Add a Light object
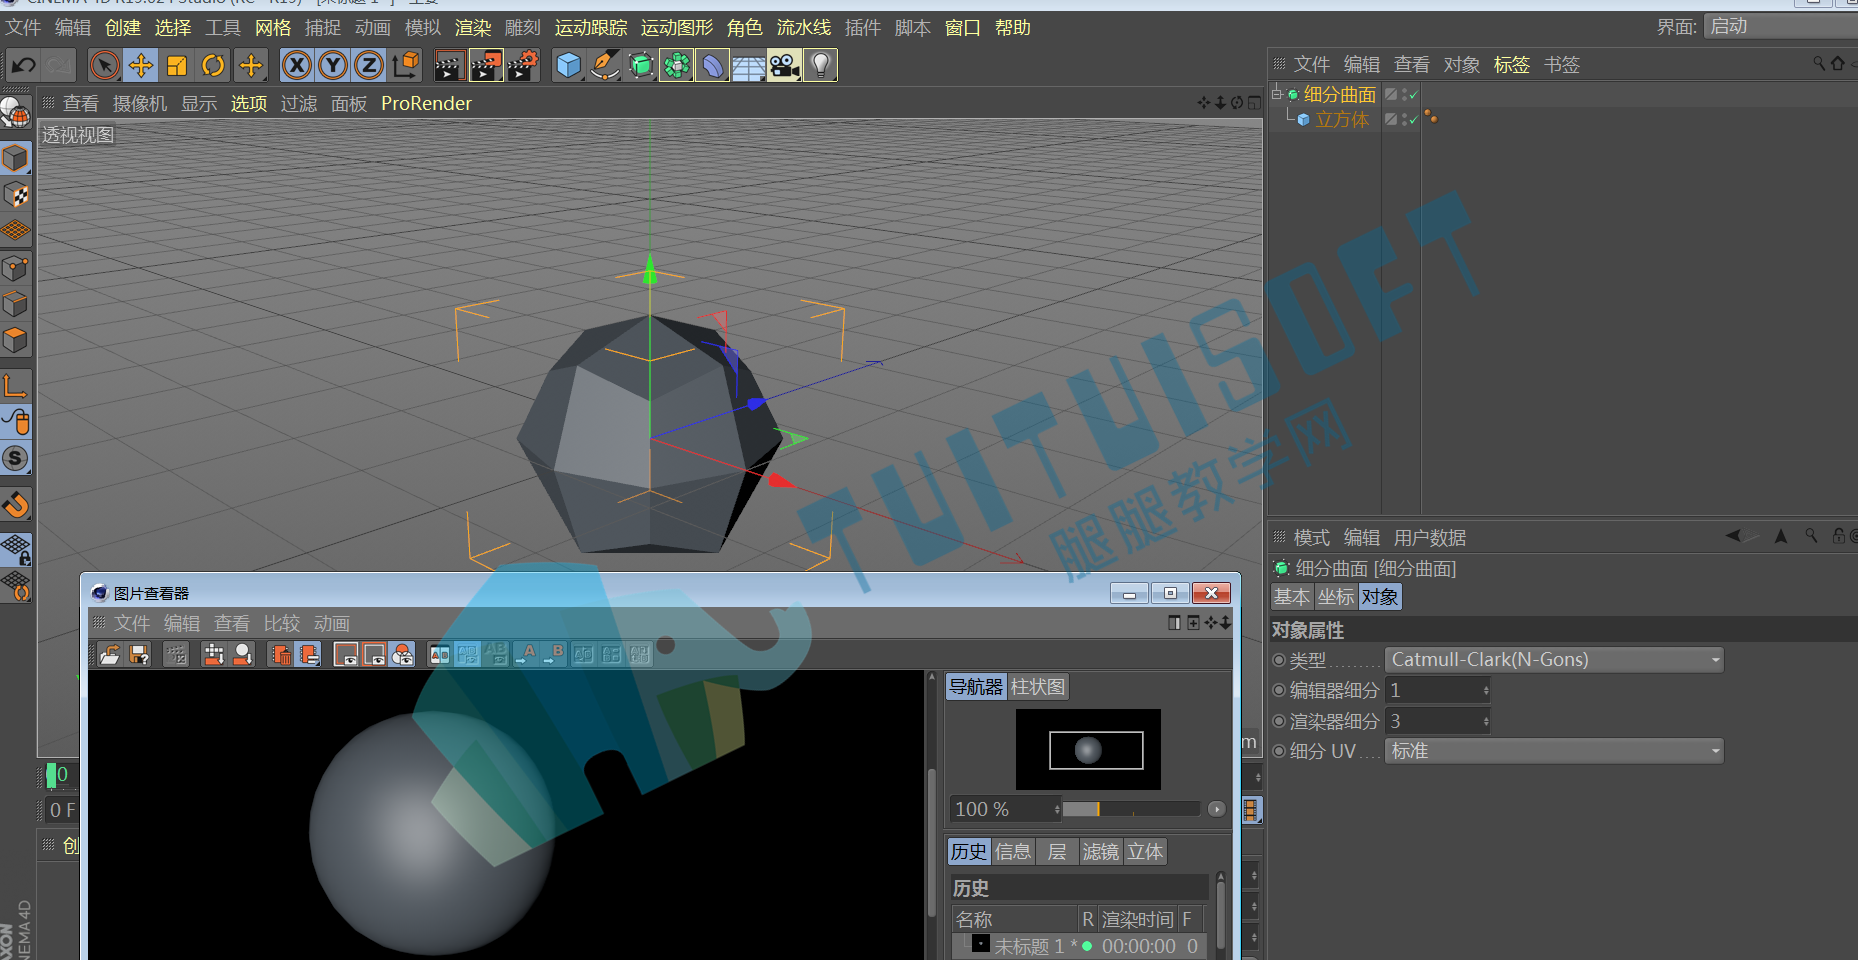The image size is (1858, 960). tap(821, 66)
